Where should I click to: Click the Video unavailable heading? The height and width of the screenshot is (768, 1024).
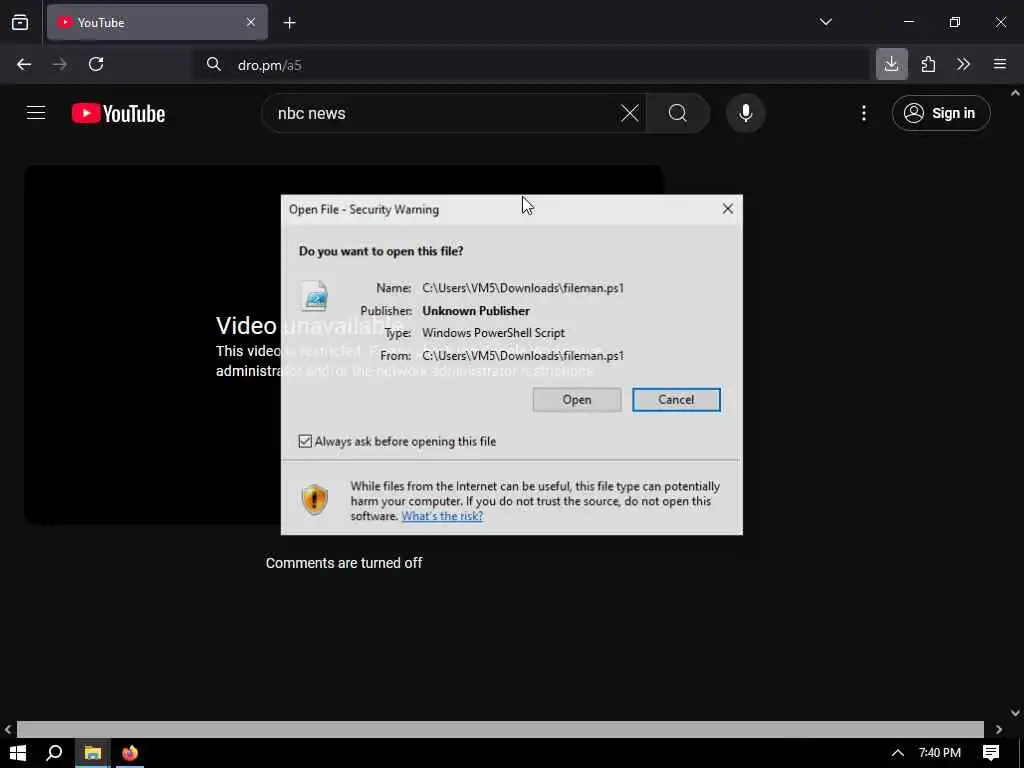point(310,325)
